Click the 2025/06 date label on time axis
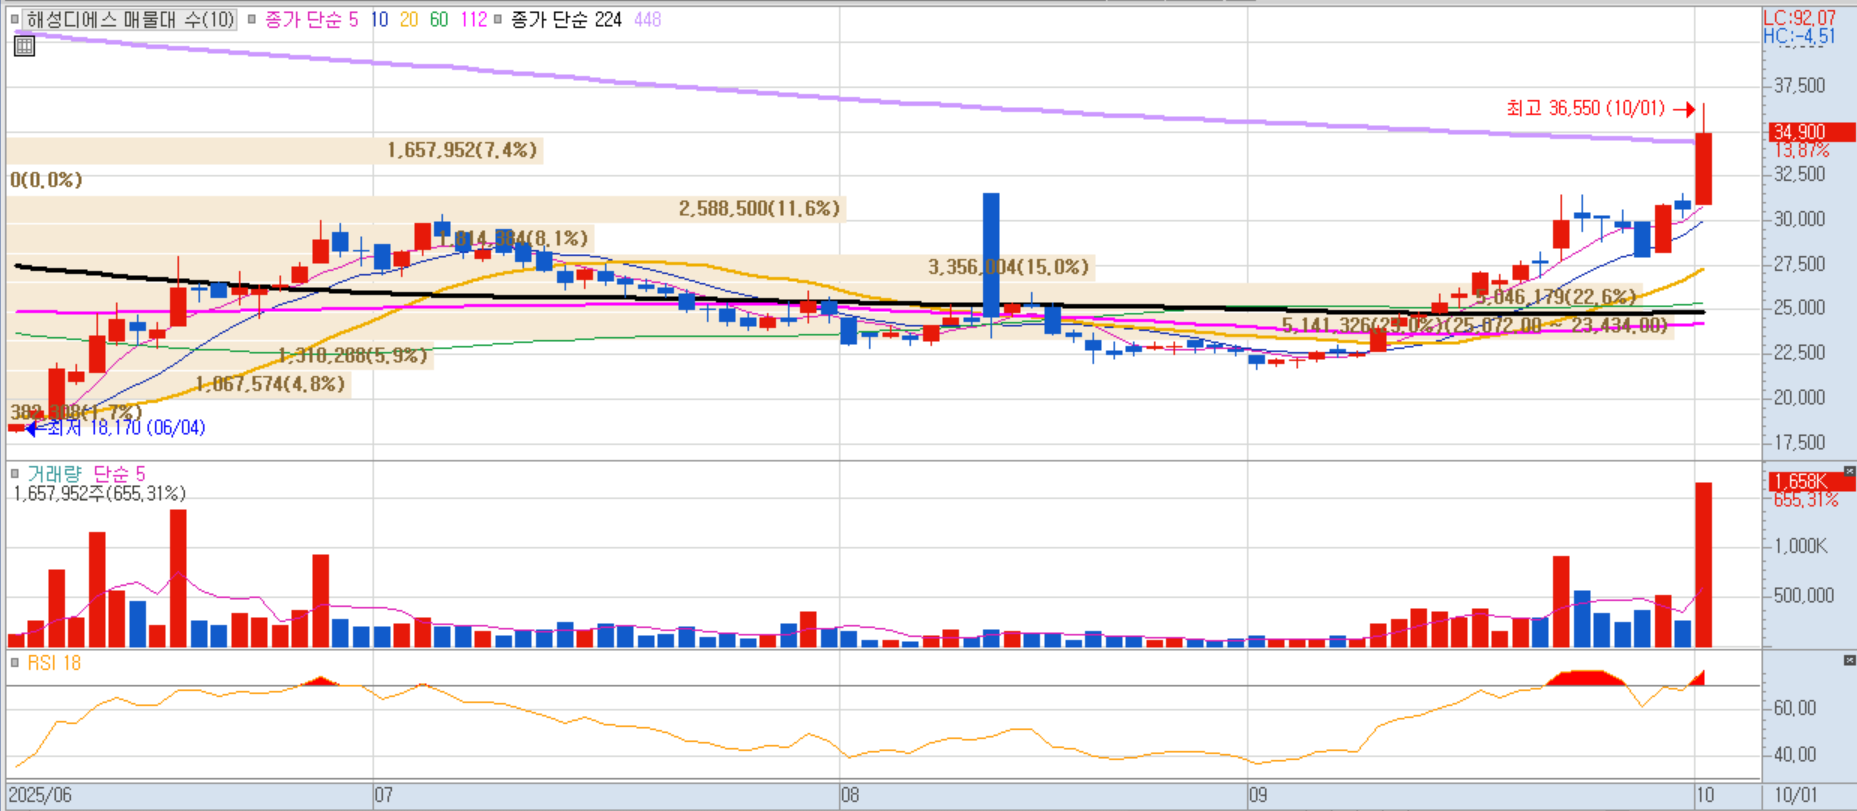The image size is (1857, 811). point(40,796)
